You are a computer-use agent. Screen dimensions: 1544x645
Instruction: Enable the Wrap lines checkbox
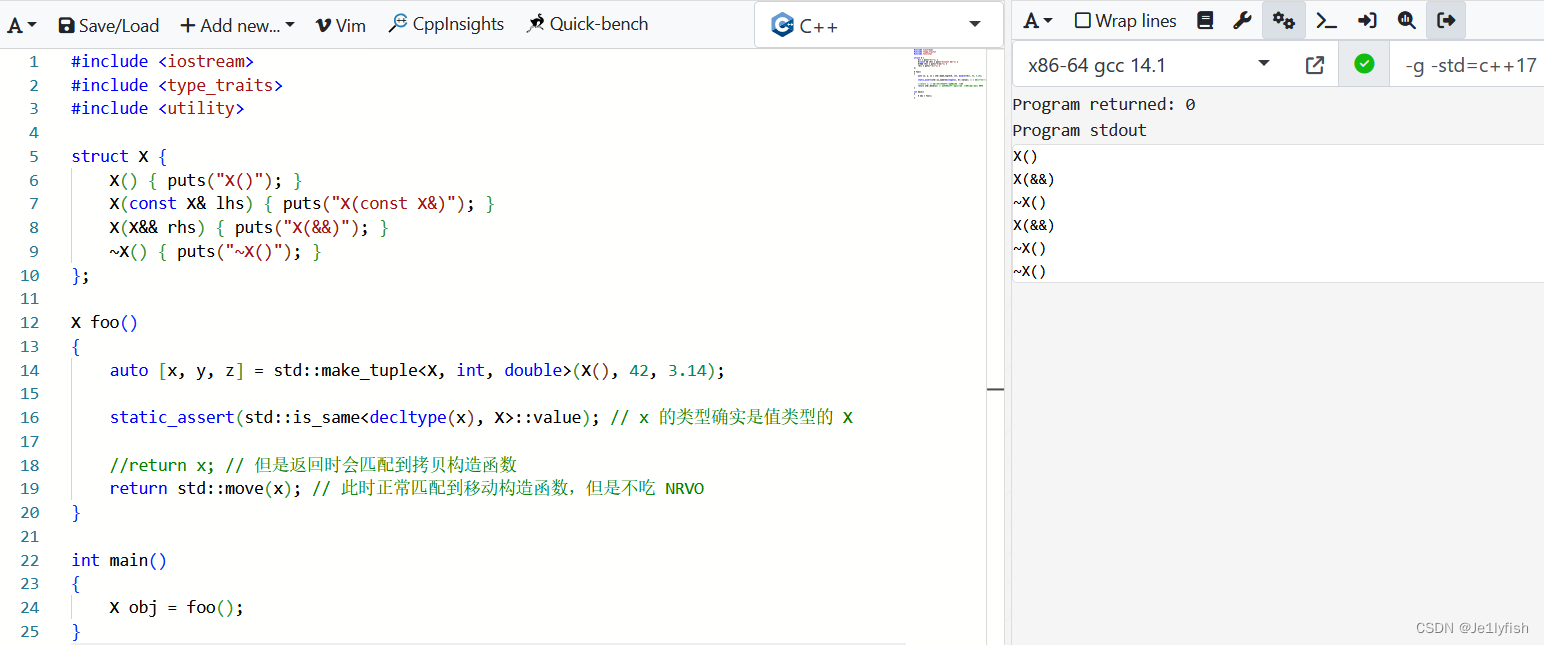[1083, 19]
